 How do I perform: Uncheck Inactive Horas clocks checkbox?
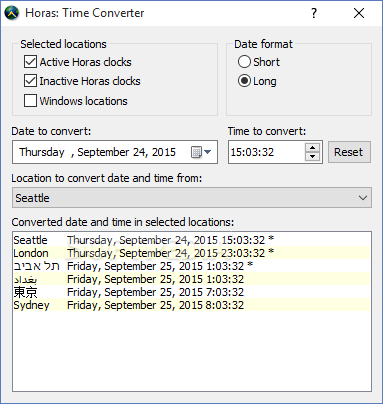(30, 81)
